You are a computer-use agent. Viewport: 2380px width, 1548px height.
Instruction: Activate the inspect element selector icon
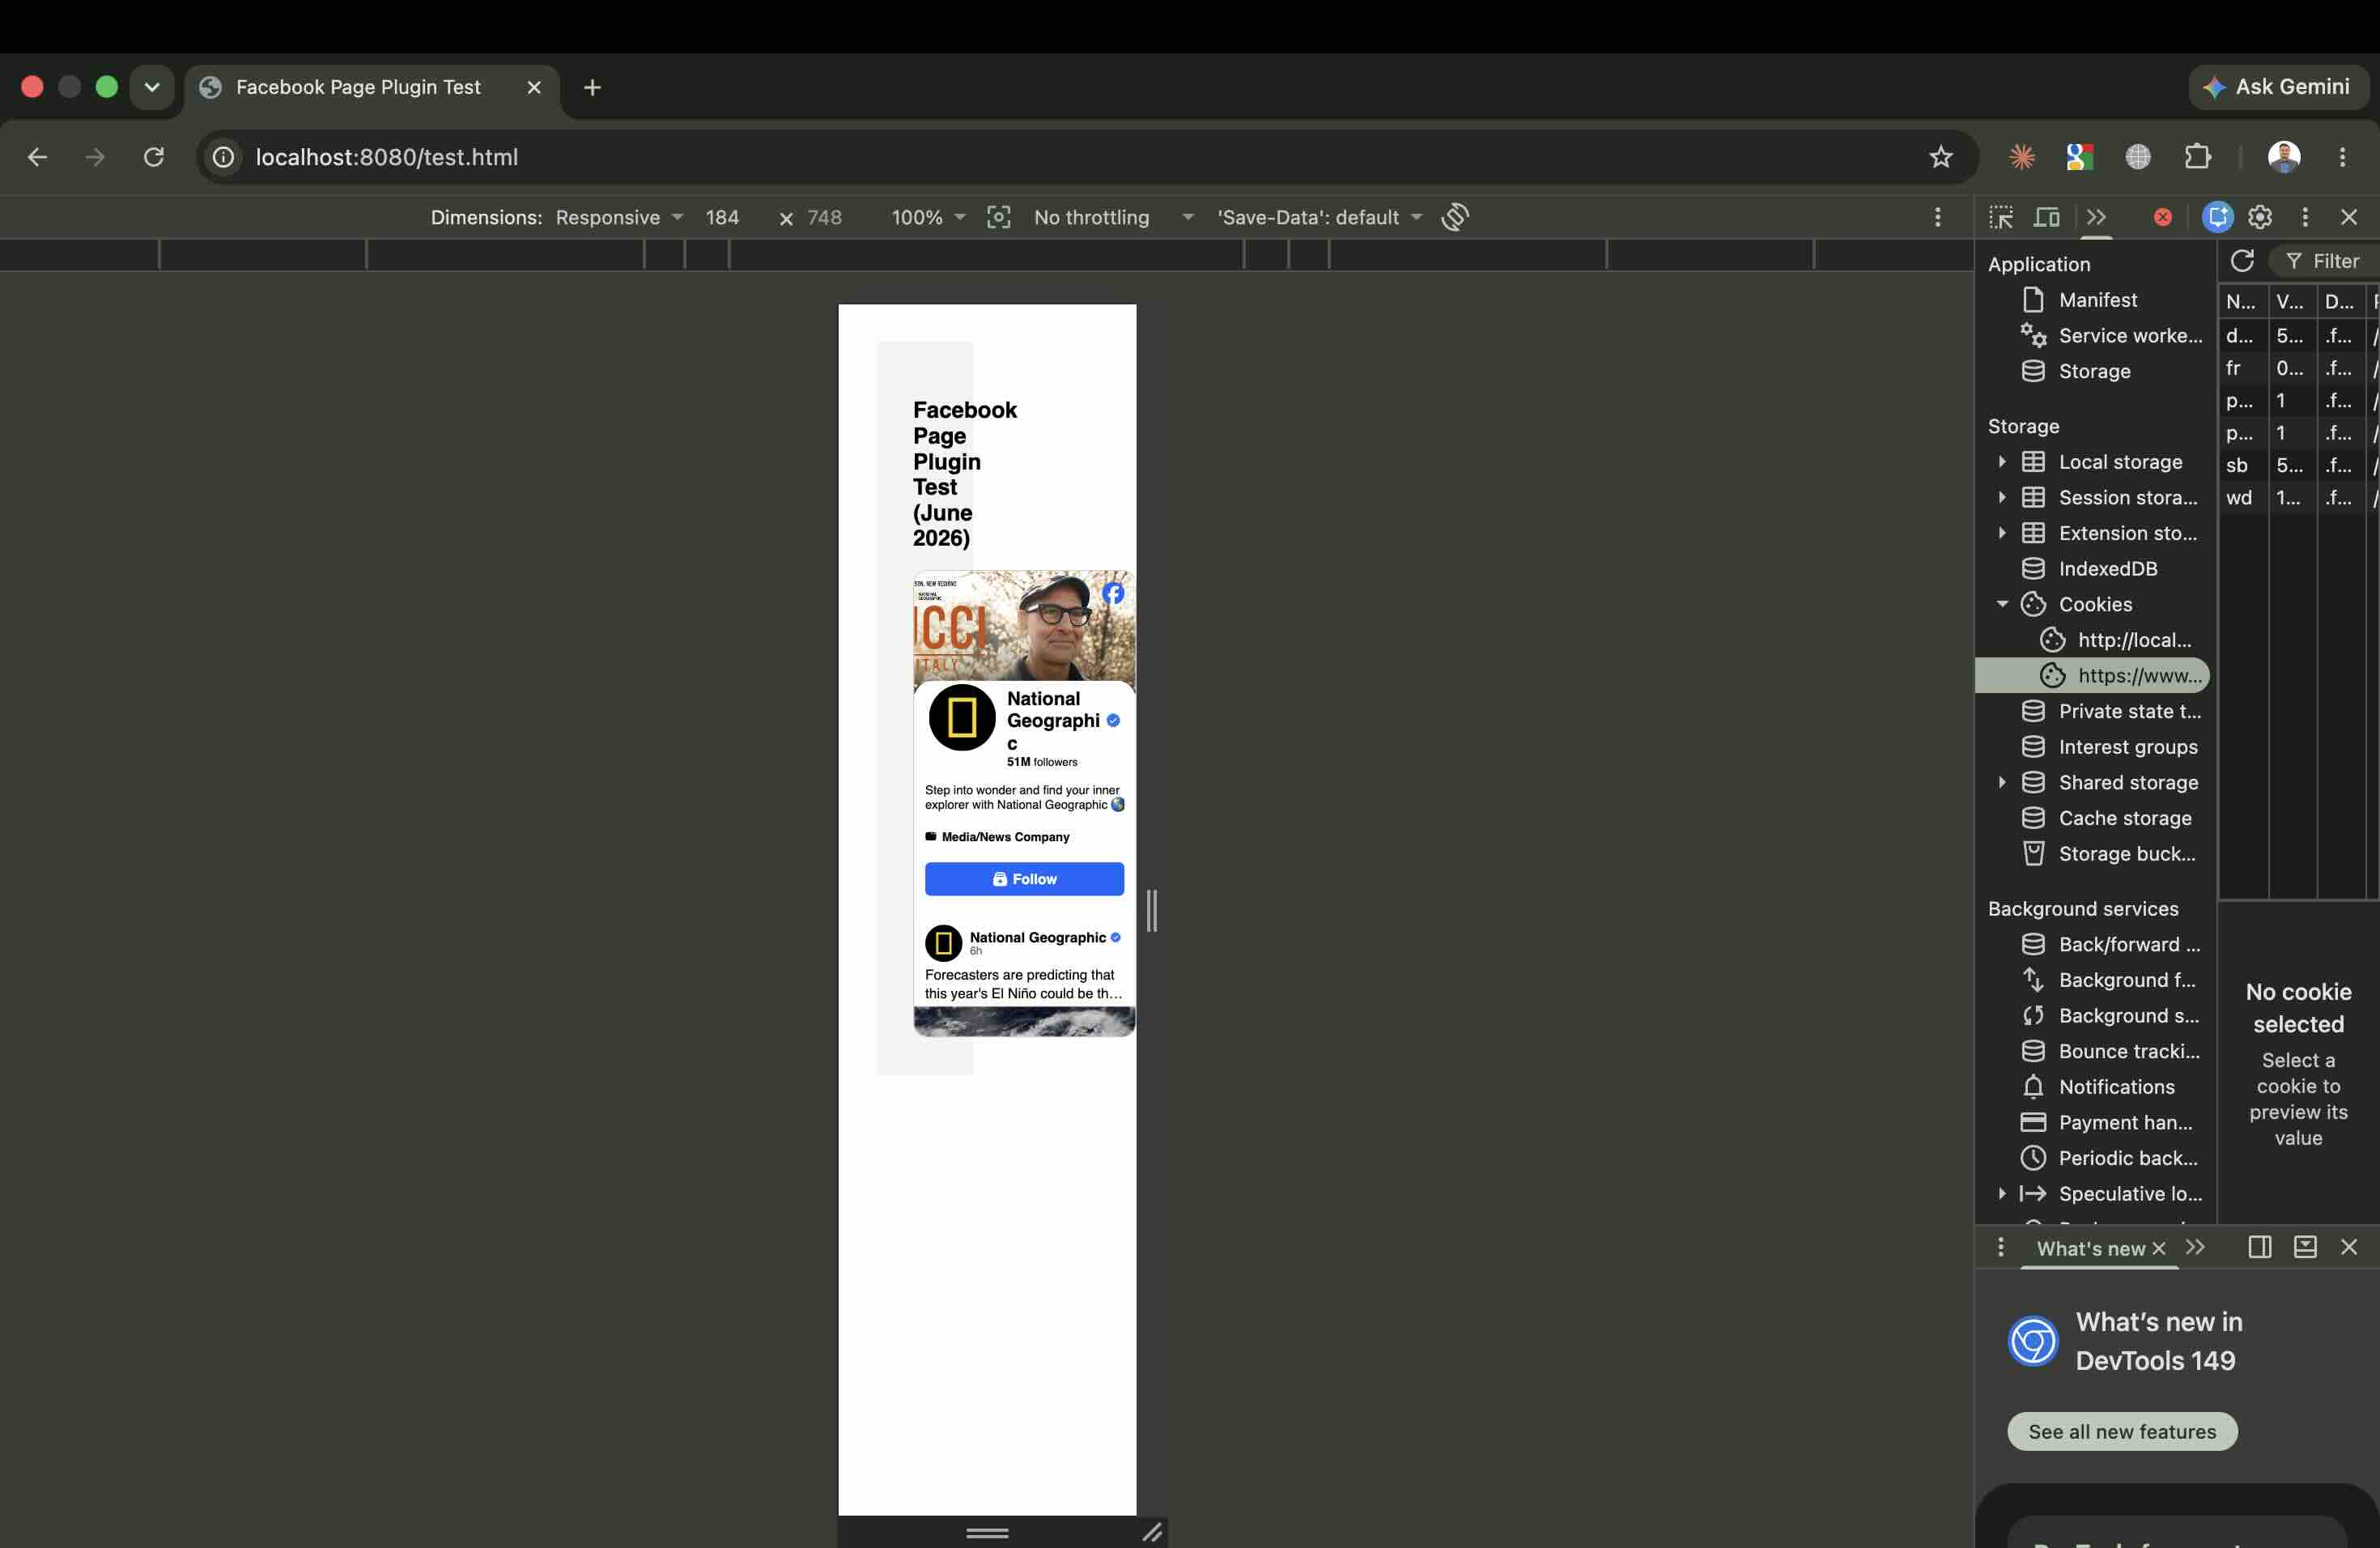[x=2001, y=217]
